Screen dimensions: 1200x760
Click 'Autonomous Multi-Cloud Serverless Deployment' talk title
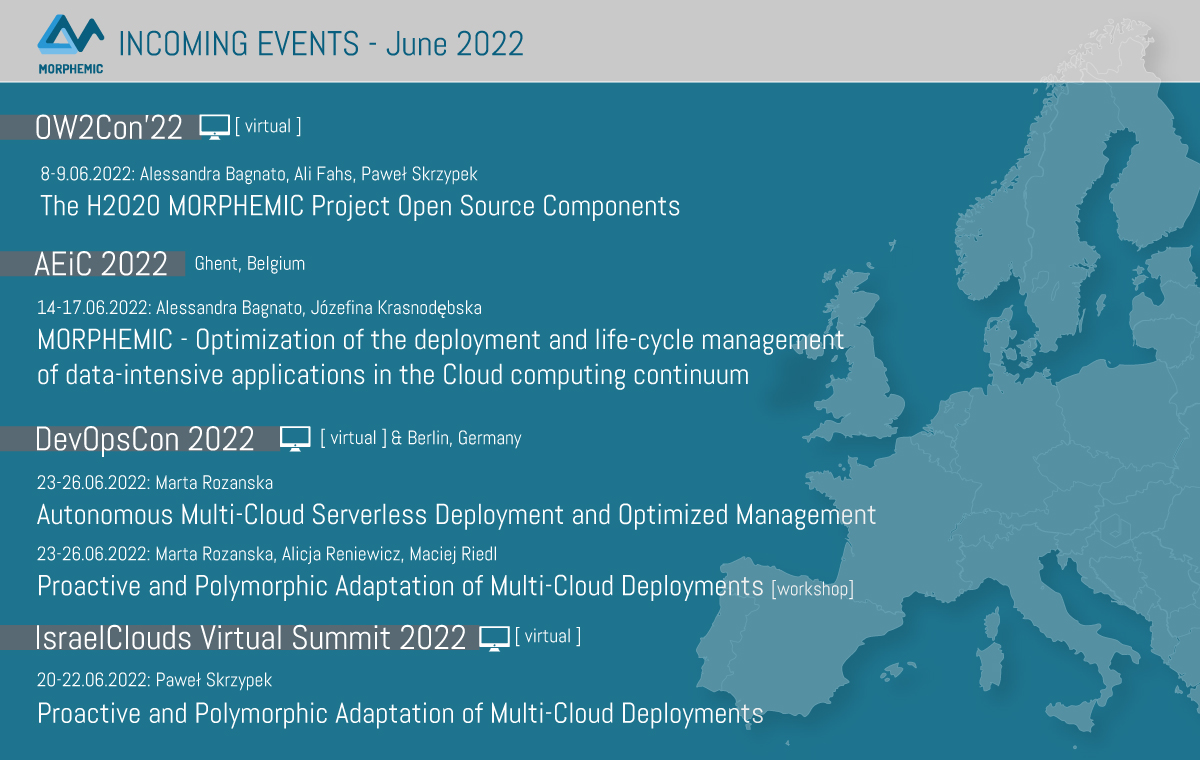(x=457, y=516)
